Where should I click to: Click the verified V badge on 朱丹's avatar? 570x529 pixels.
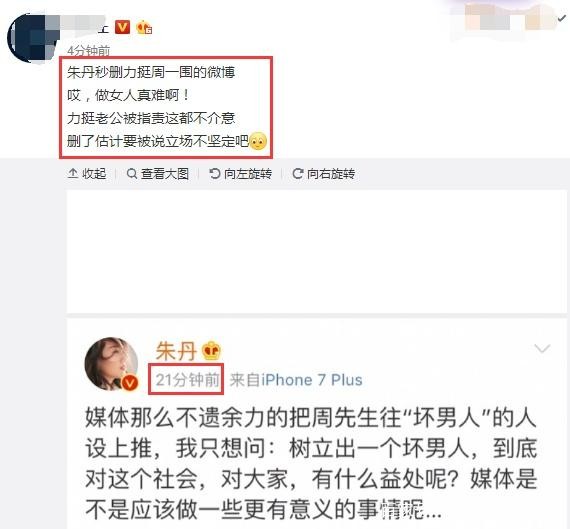pyautogui.click(x=130, y=382)
